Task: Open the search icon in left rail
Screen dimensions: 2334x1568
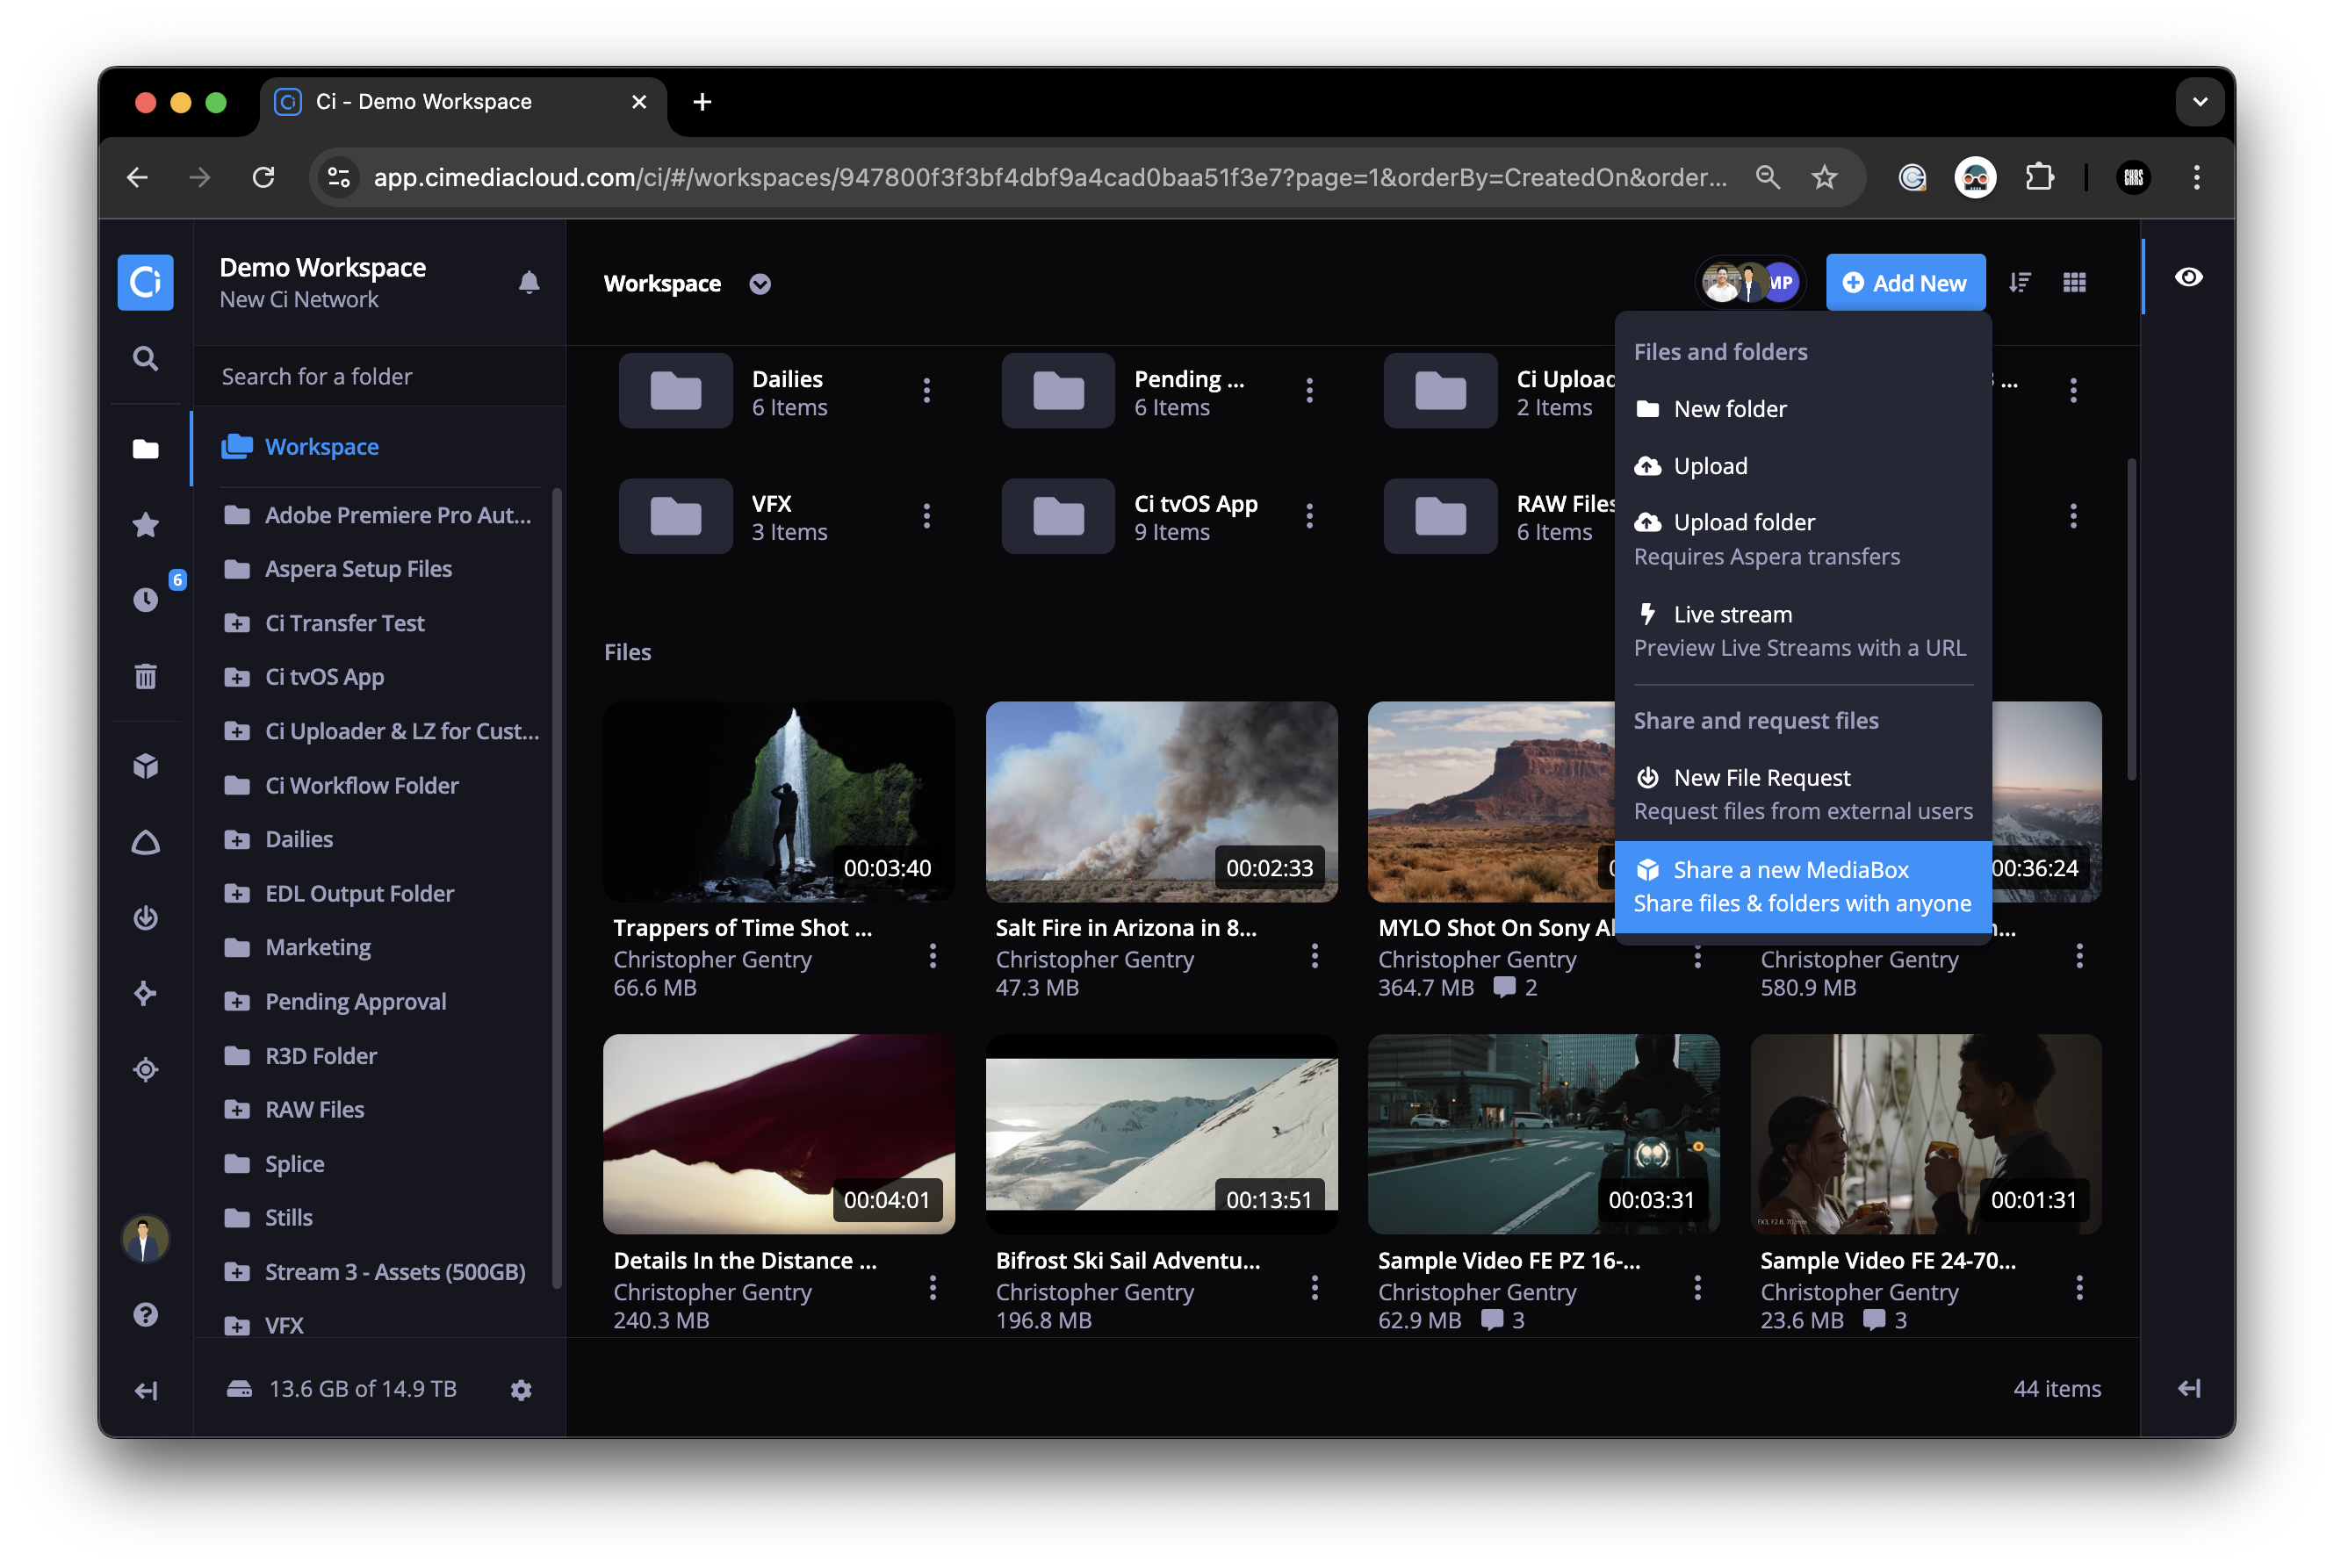Action: click(145, 358)
